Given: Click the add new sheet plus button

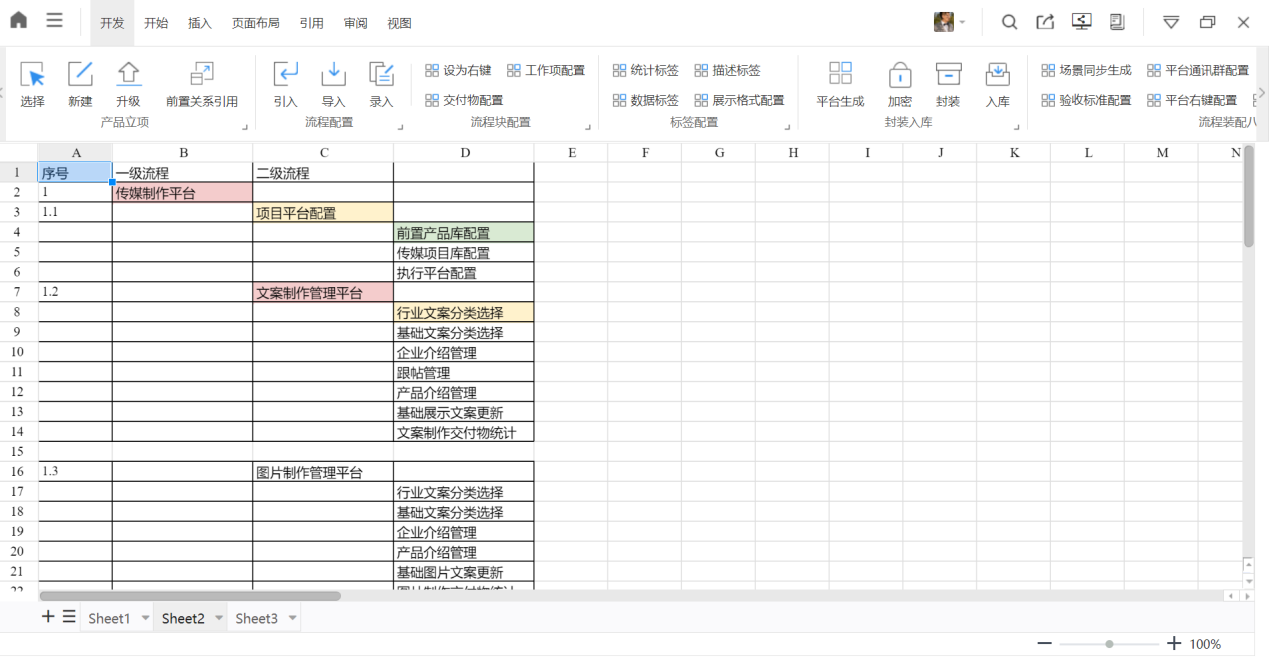Looking at the screenshot, I should point(48,617).
